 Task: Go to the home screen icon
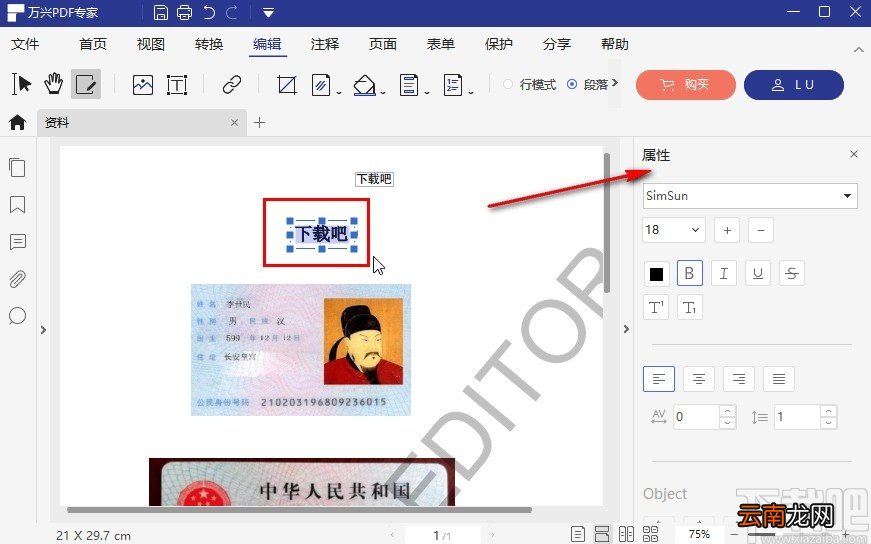18,122
